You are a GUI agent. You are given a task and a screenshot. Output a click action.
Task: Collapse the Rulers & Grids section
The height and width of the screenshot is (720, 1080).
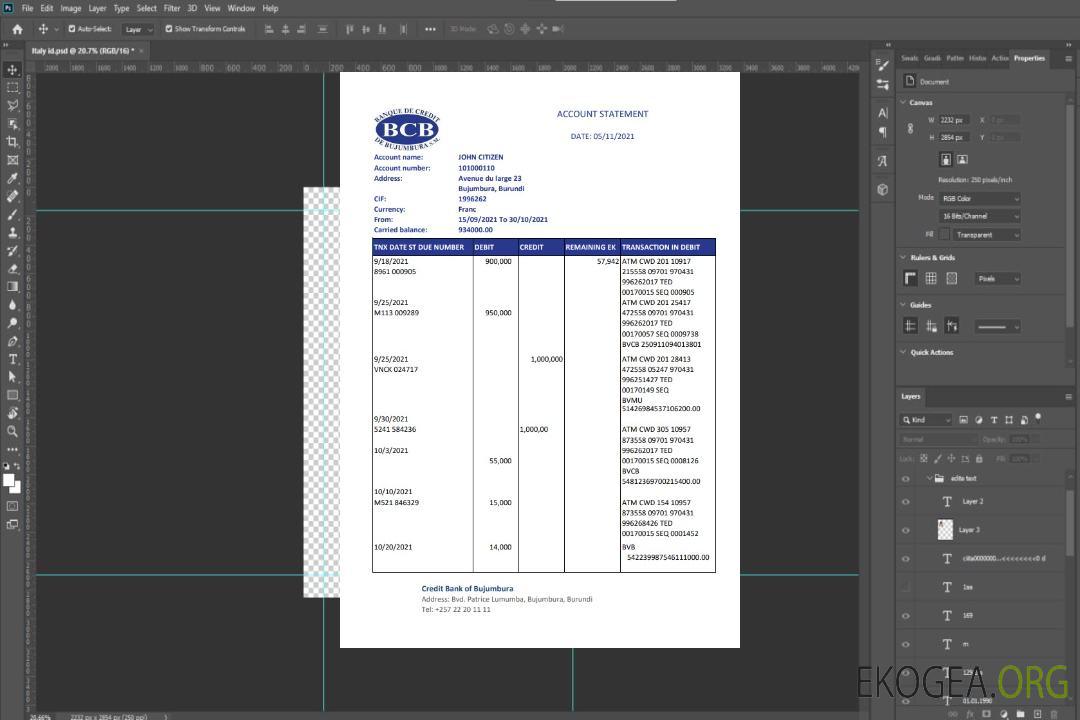(x=903, y=257)
